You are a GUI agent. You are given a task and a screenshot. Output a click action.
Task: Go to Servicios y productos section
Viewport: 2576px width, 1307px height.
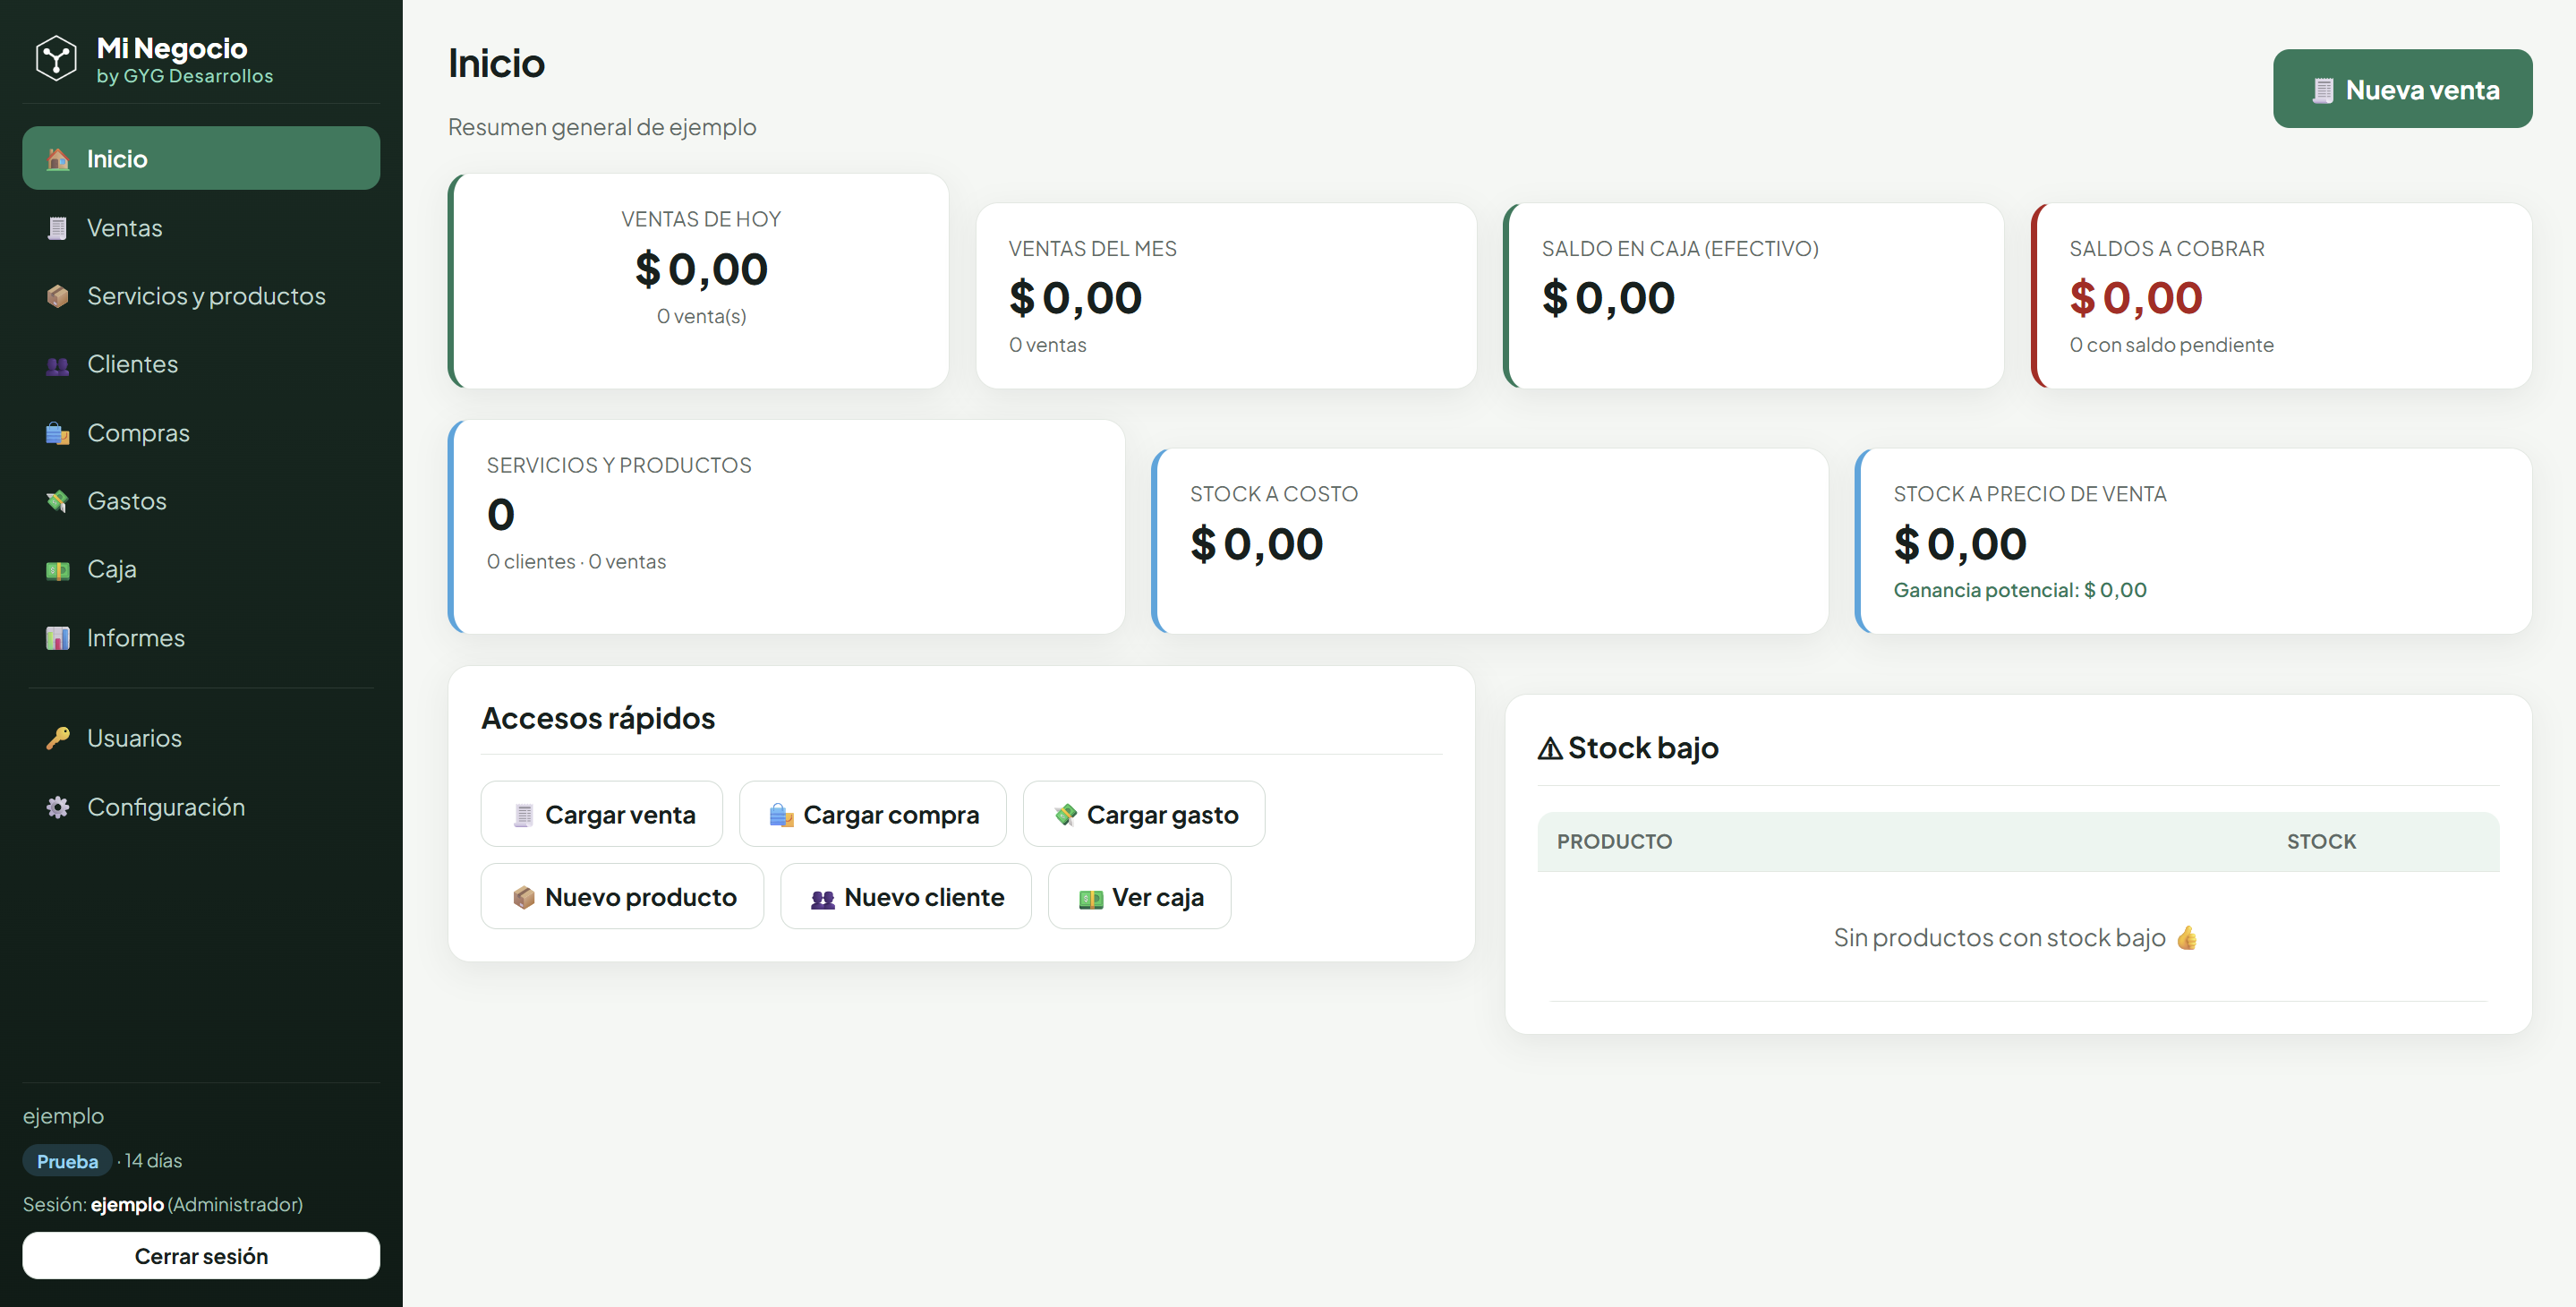tap(201, 296)
